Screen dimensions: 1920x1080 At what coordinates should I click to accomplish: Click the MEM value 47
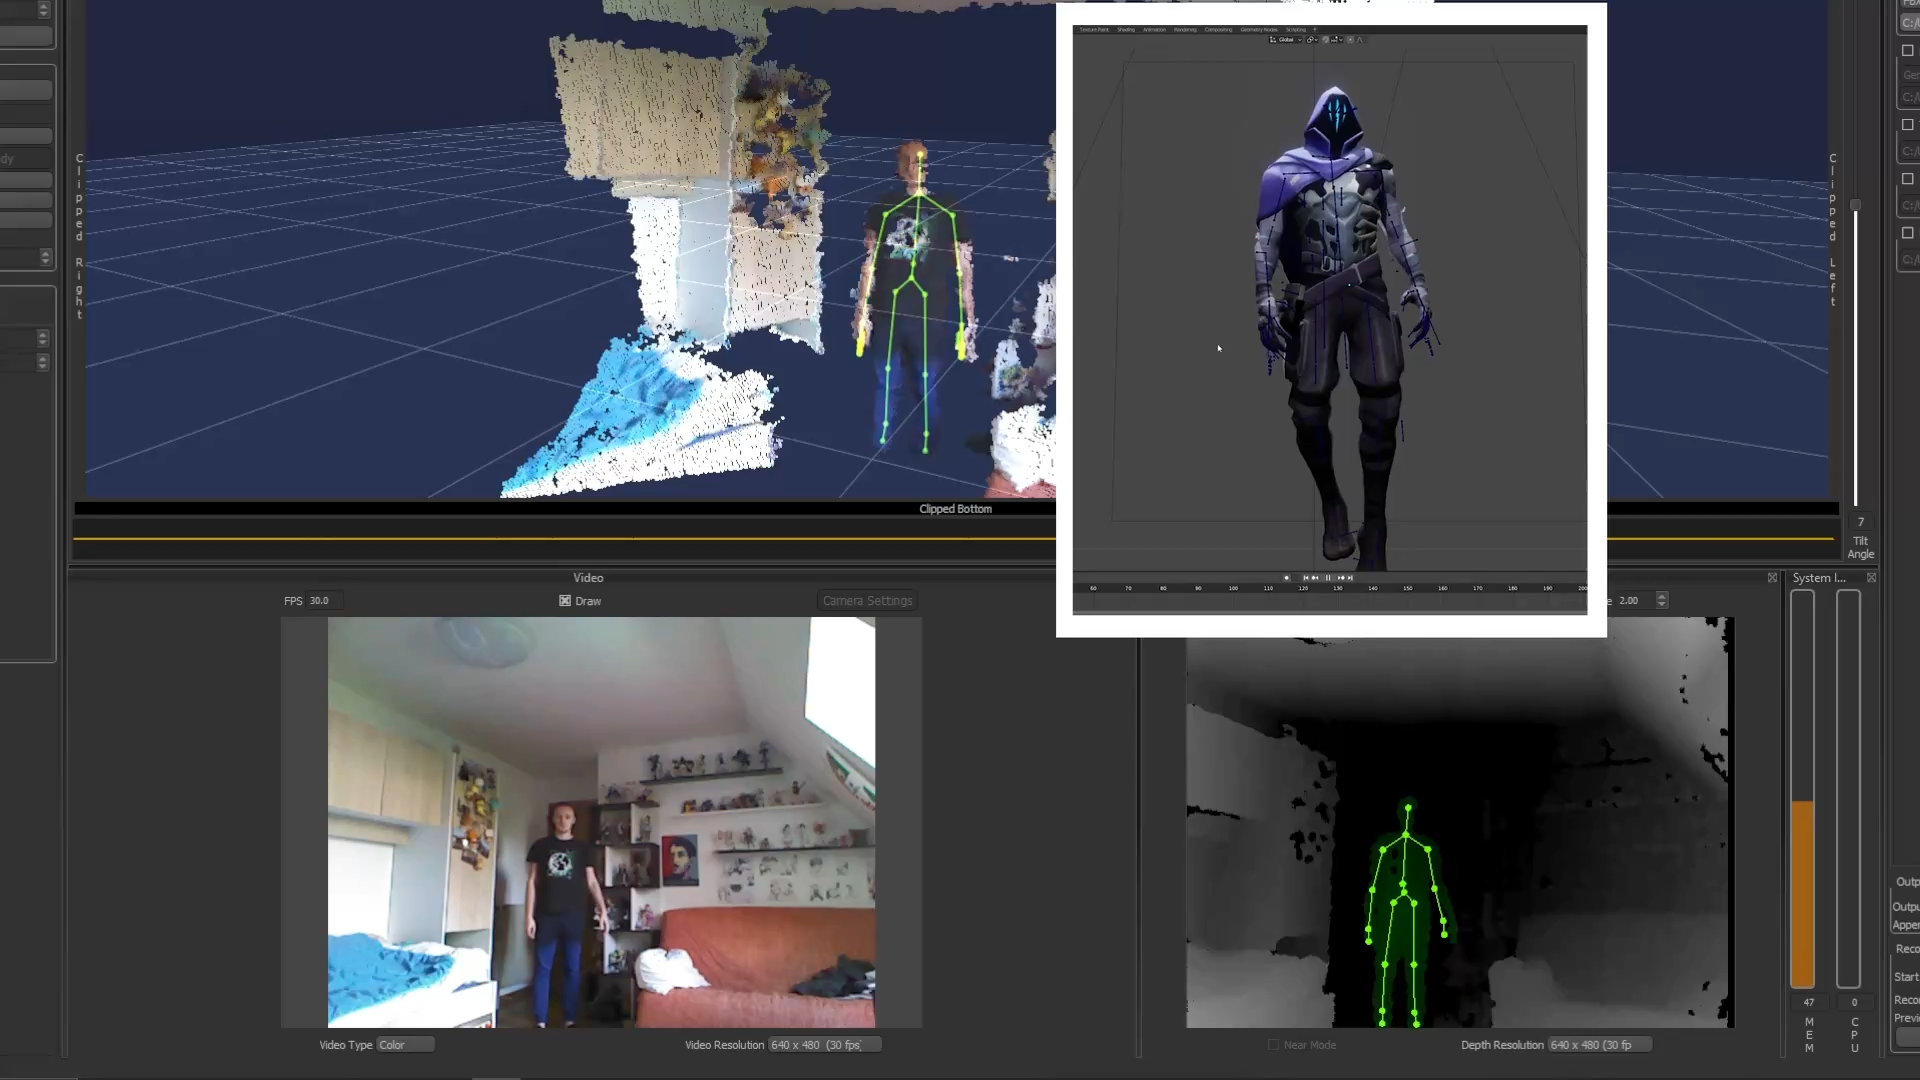point(1808,1002)
